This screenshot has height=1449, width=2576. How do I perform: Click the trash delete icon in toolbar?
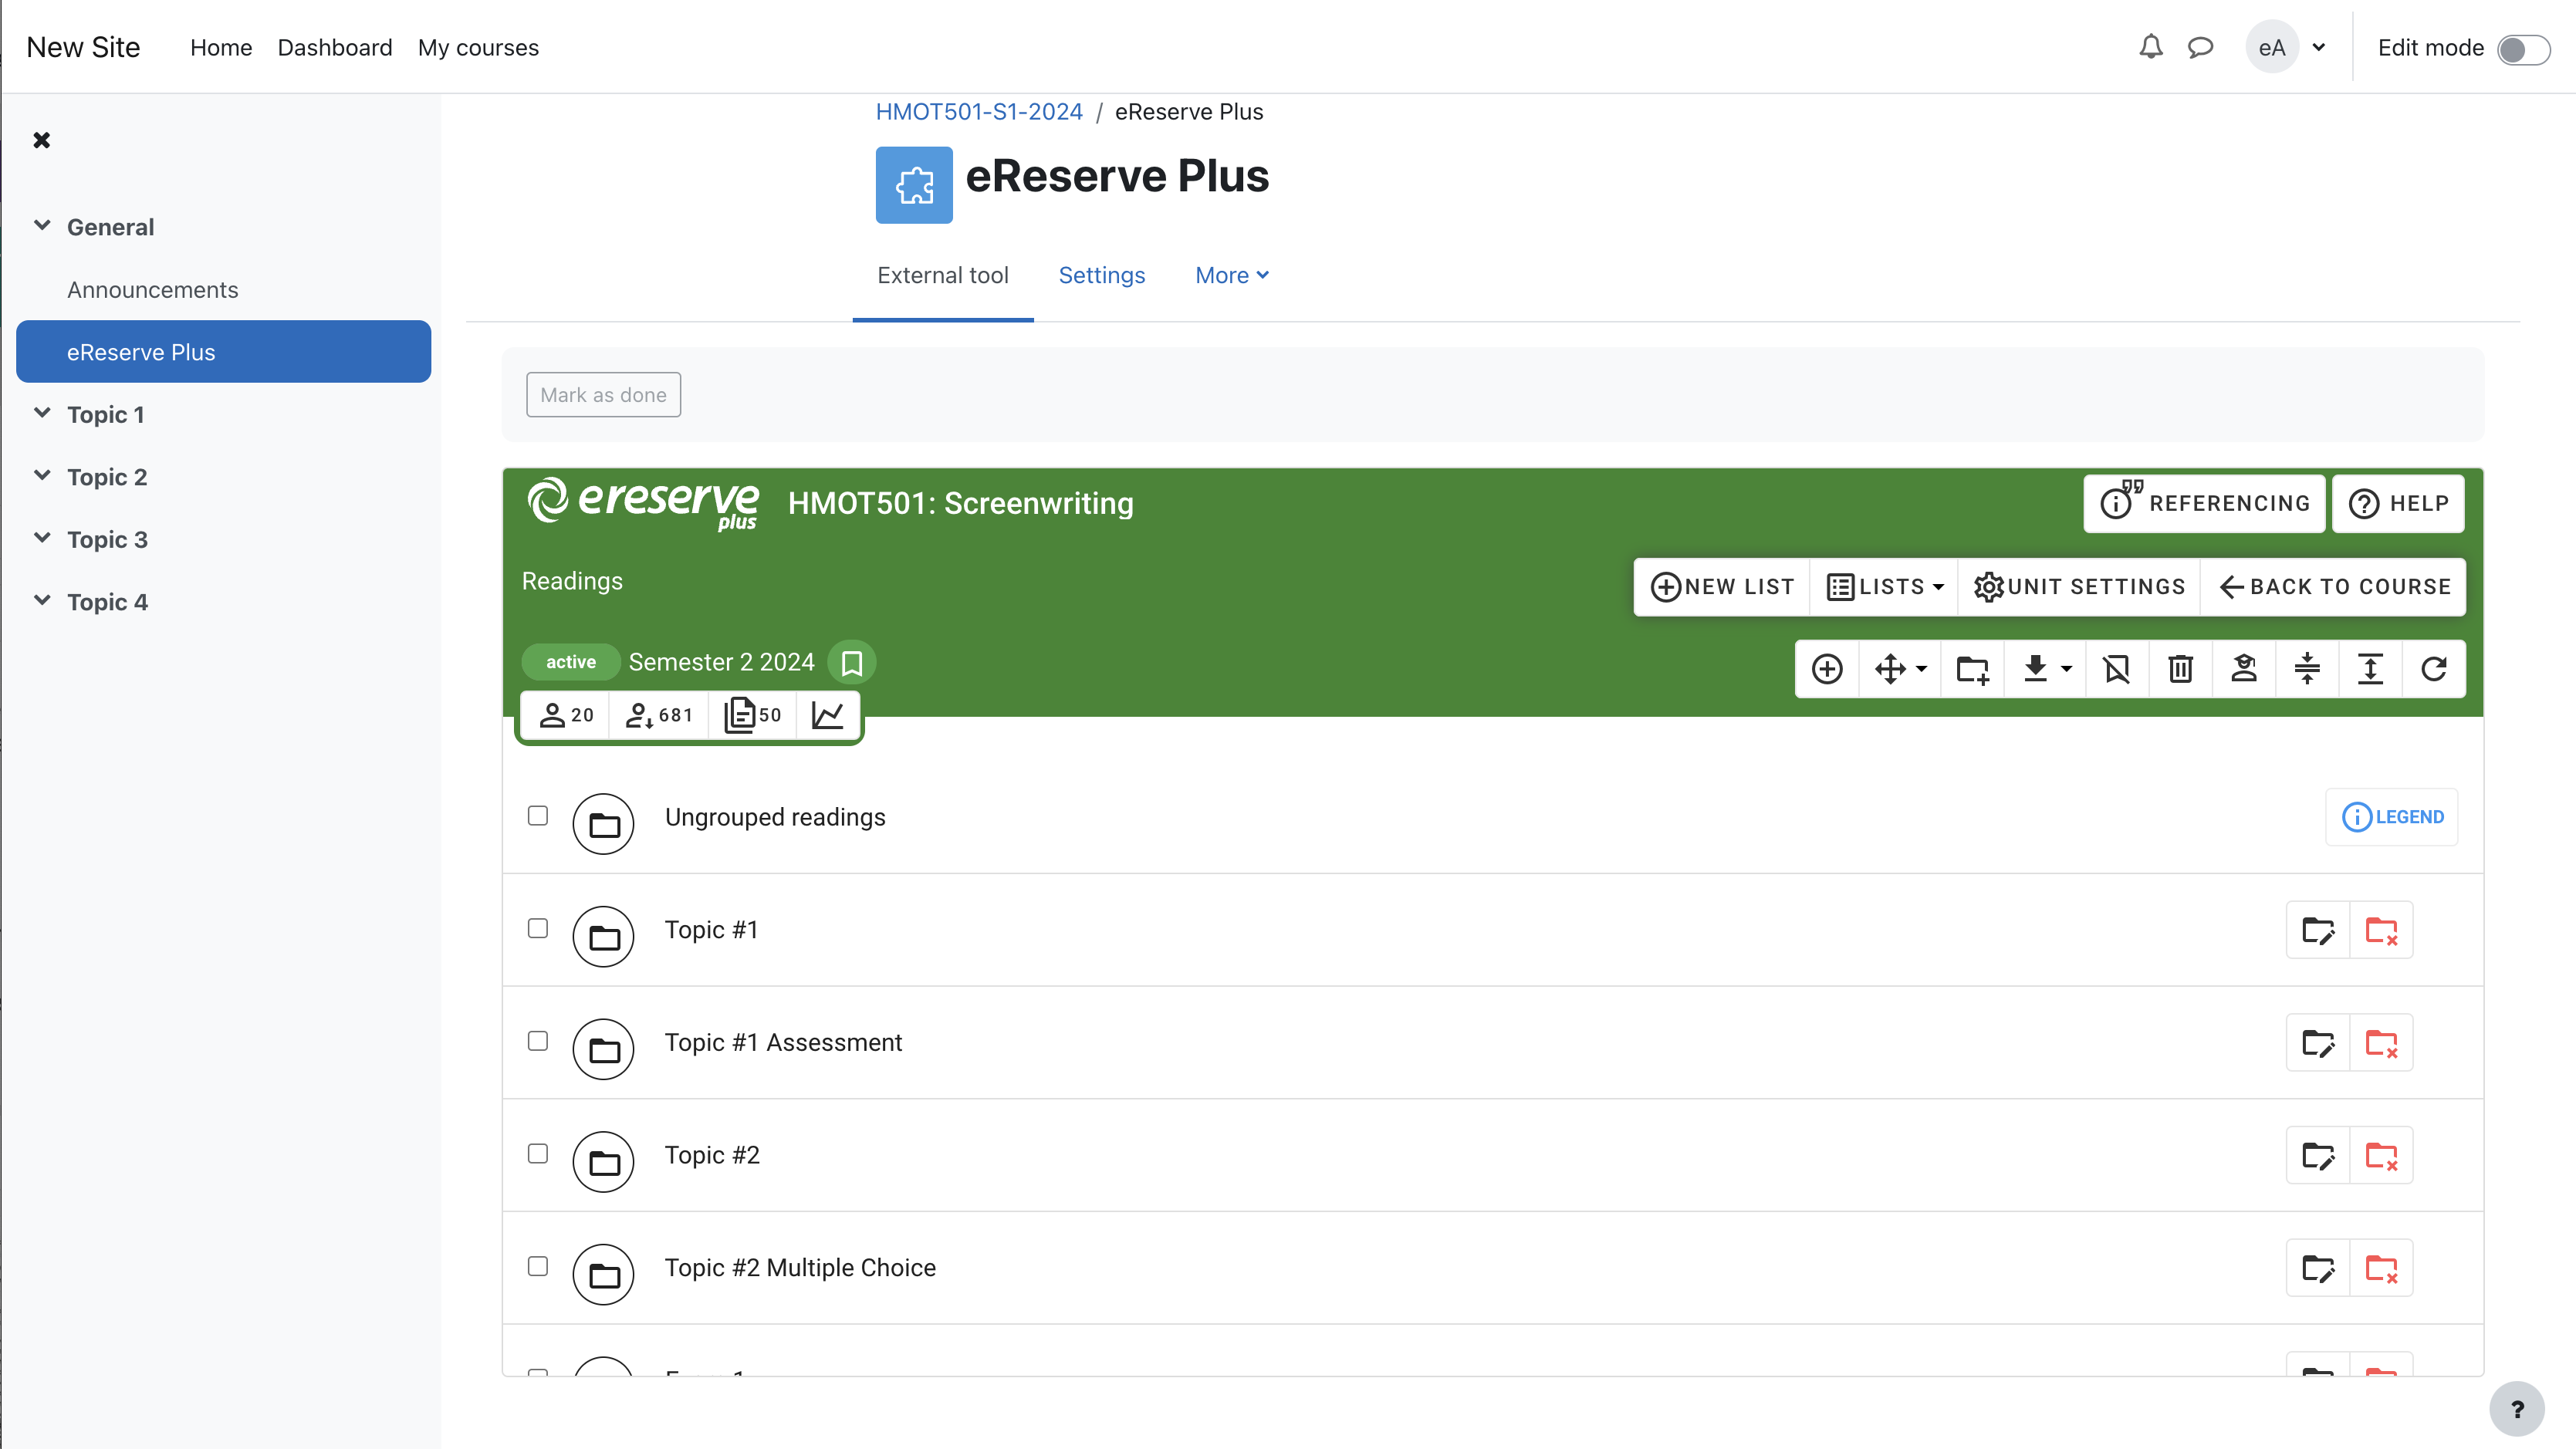click(x=2180, y=668)
